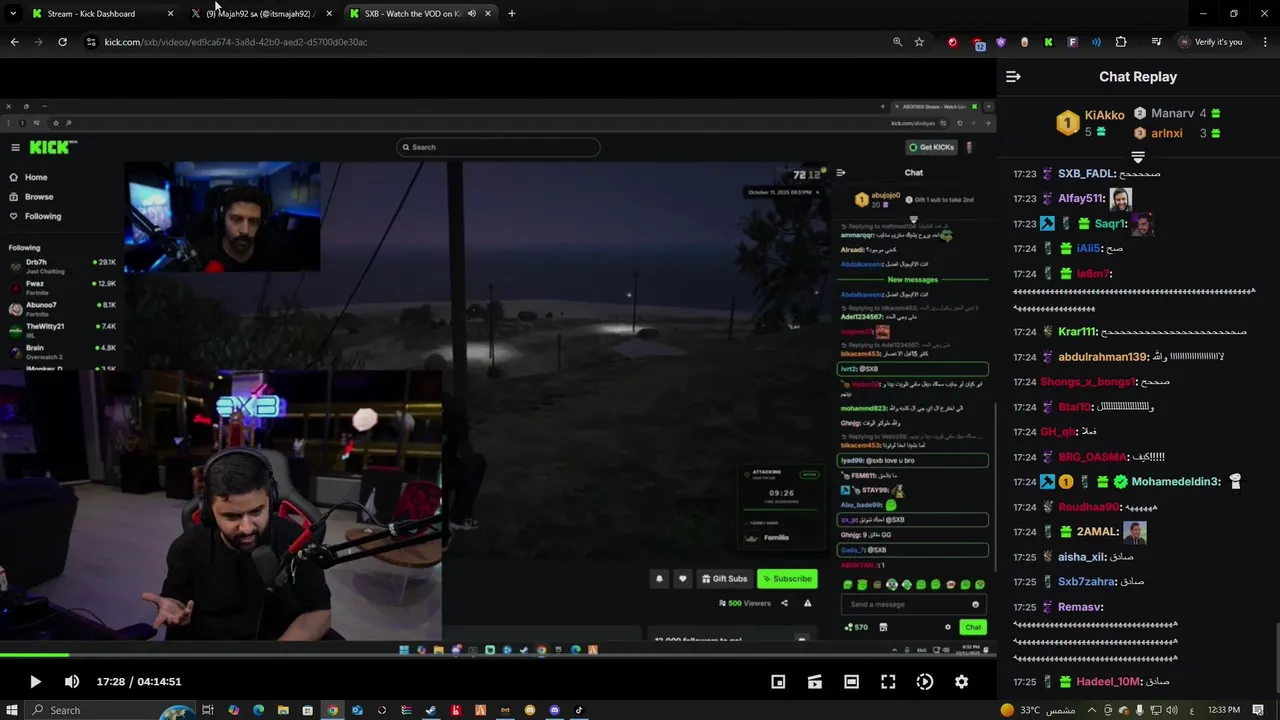Click the Subscribe button in video
The width and height of the screenshot is (1280, 720).
pos(787,578)
